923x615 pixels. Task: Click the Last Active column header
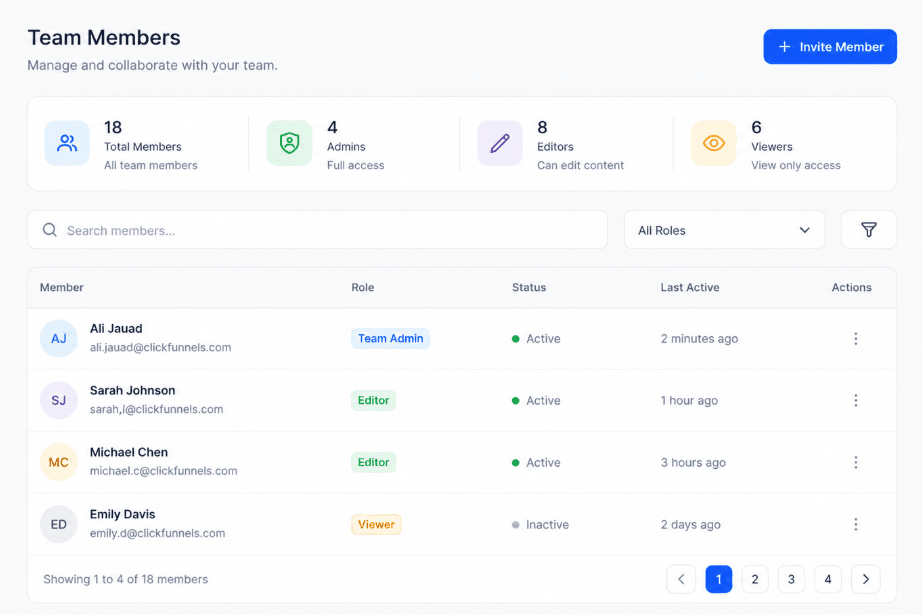pyautogui.click(x=689, y=287)
